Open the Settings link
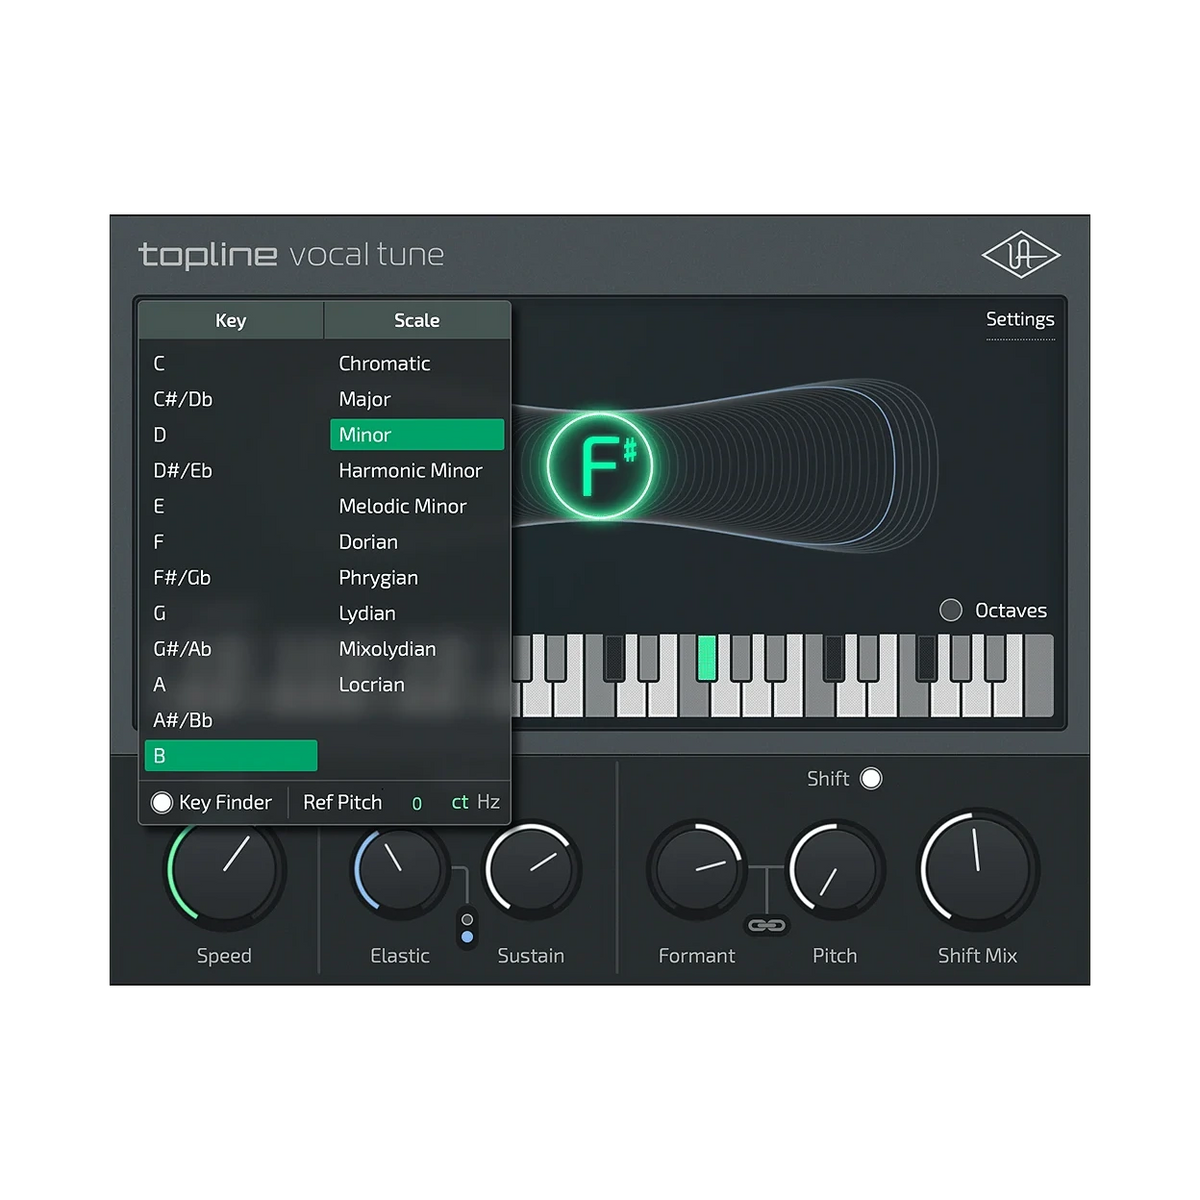Image resolution: width=1200 pixels, height=1200 pixels. pos(1020,319)
